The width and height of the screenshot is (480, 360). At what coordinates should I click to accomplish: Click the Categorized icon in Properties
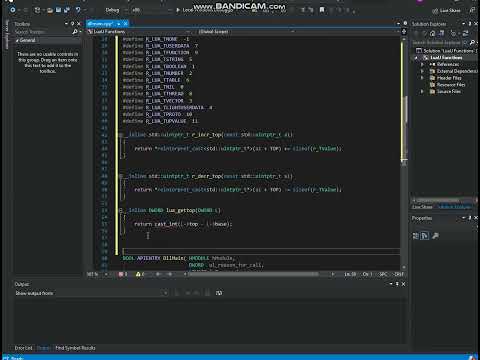416,236
